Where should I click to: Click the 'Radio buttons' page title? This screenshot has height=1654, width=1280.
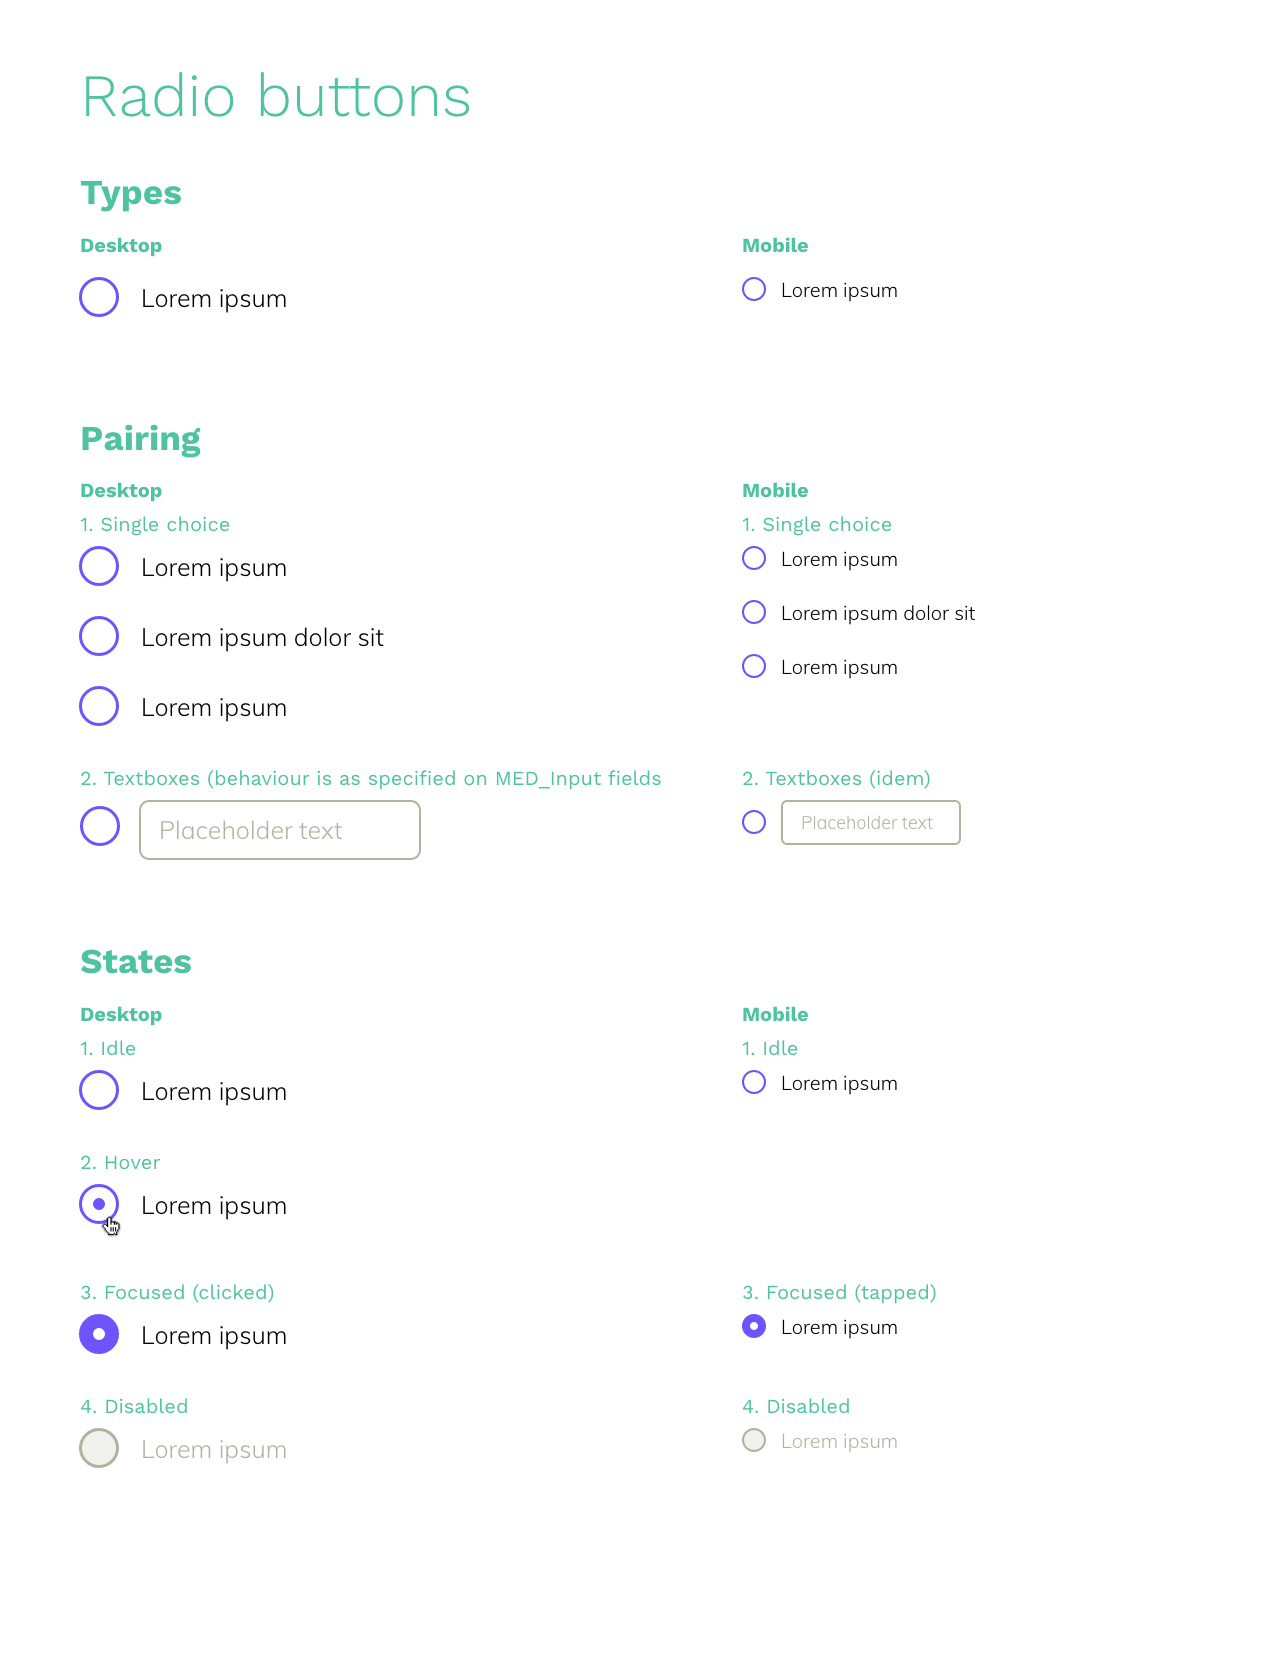tap(276, 97)
